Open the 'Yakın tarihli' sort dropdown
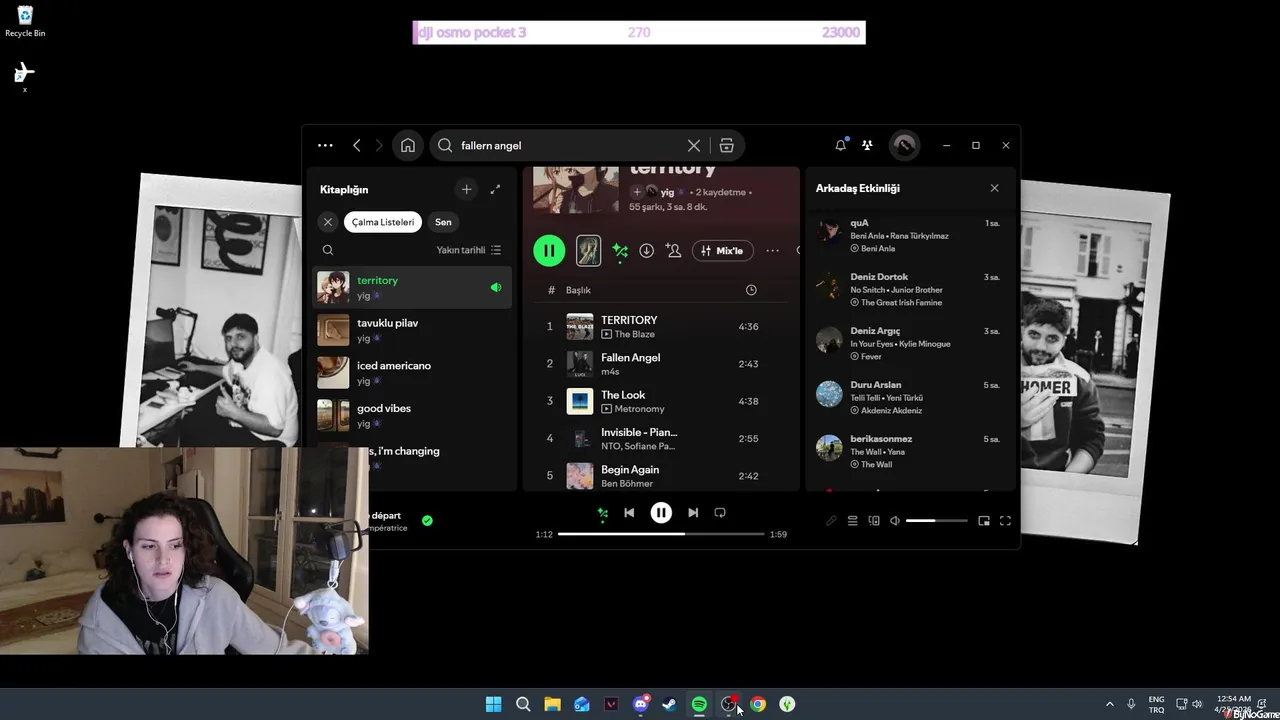 (x=469, y=250)
